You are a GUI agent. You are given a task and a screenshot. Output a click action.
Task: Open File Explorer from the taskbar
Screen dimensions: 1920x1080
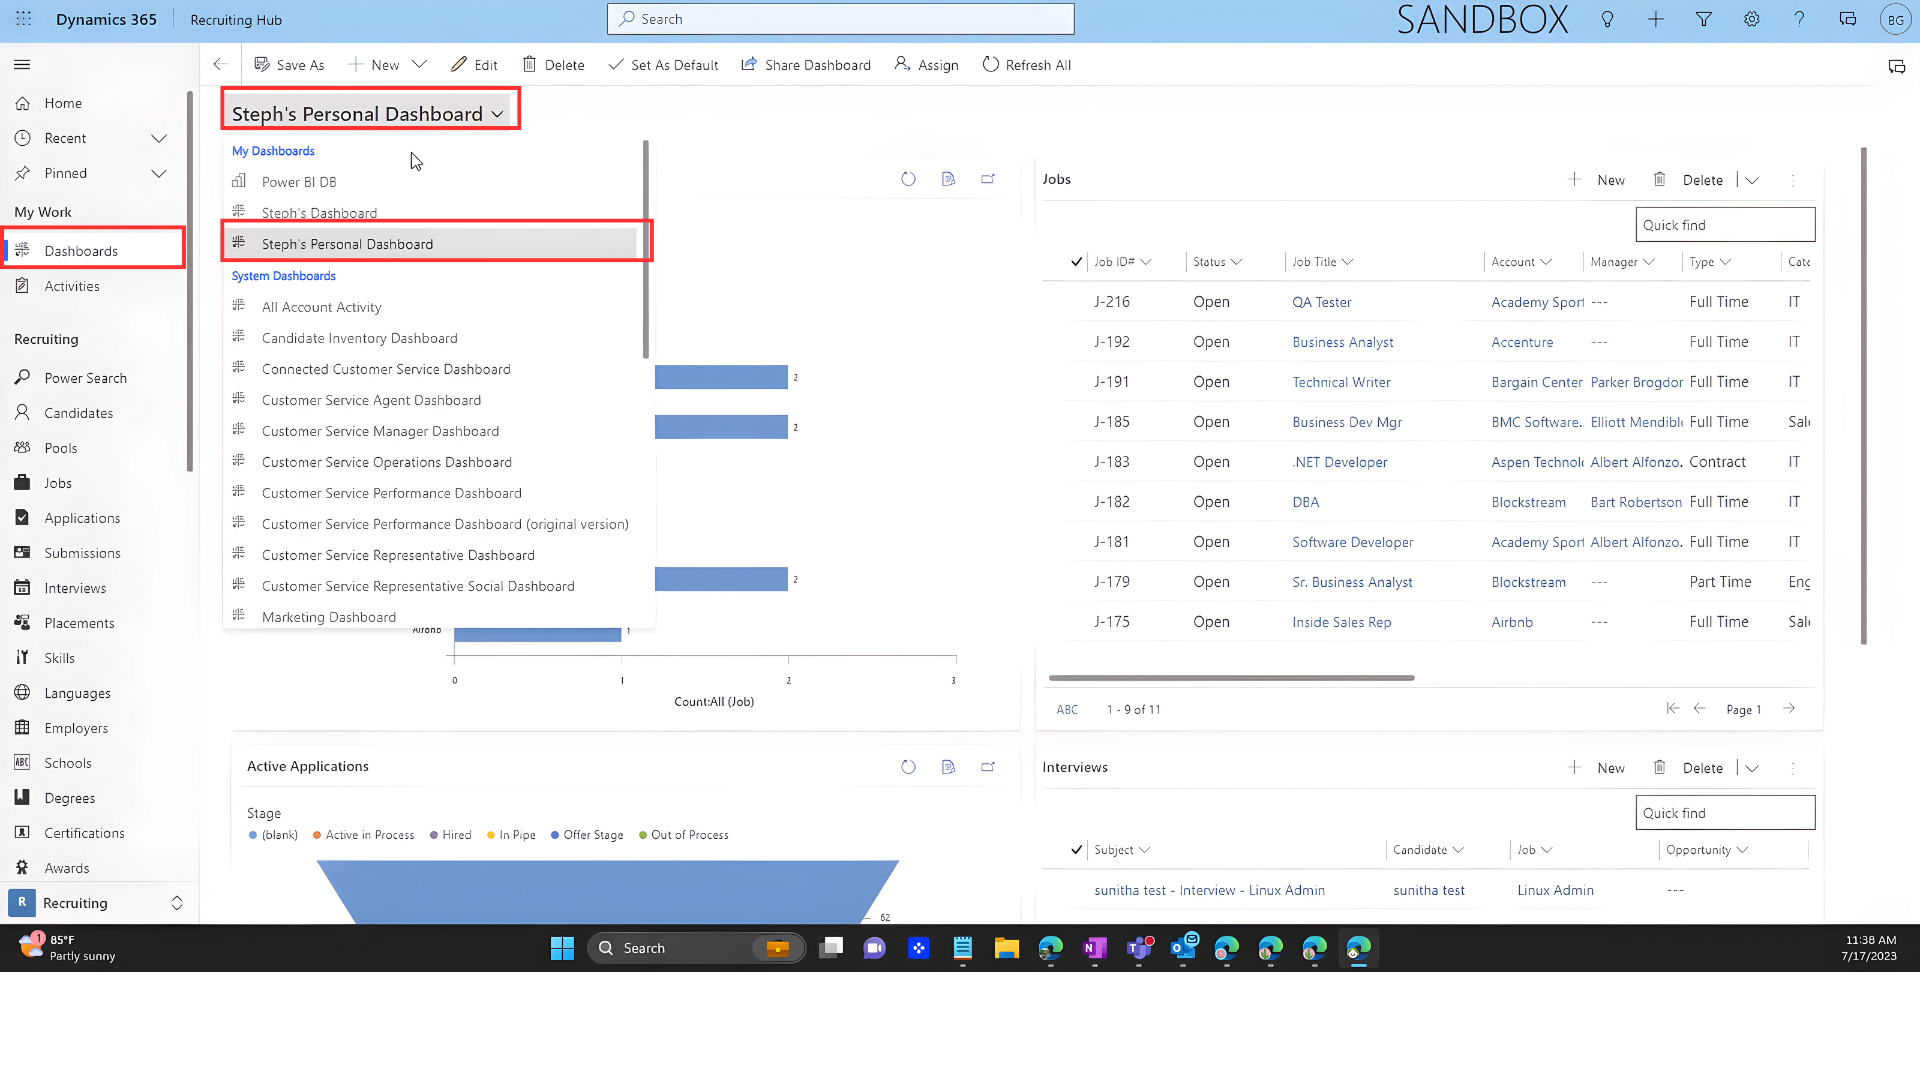coord(1007,948)
